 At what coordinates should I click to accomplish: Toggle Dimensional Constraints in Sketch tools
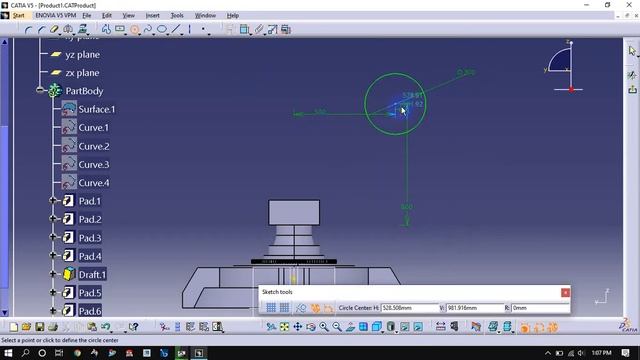point(328,308)
